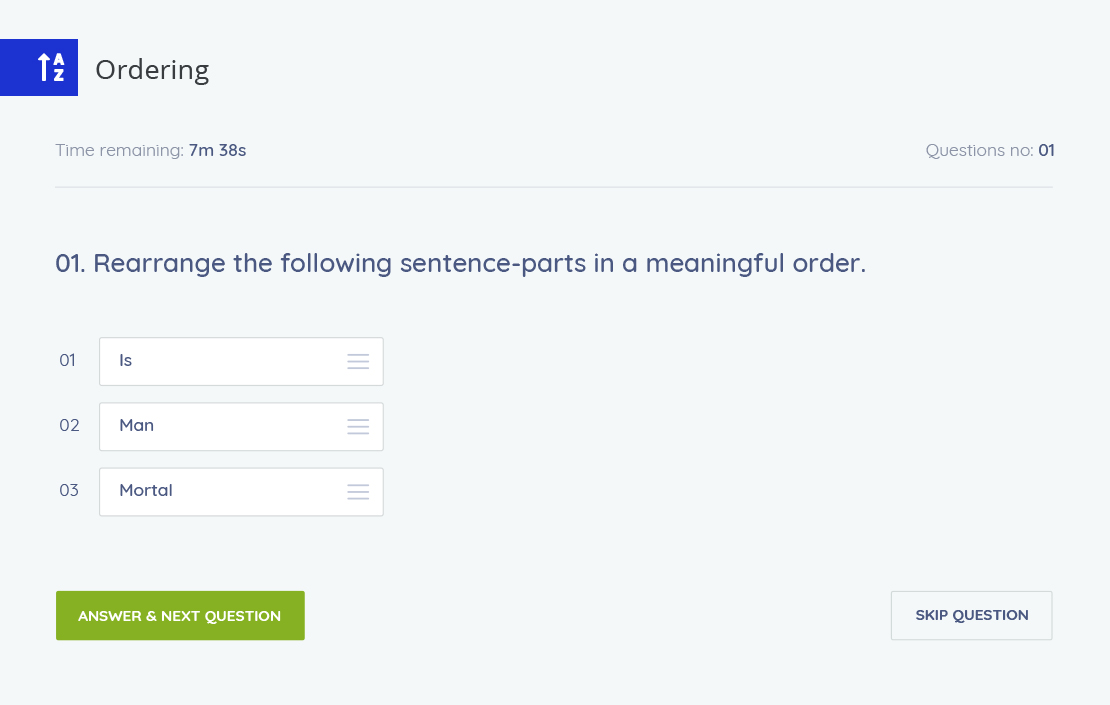
Task: Submit with Answer & Next Question button
Action: click(180, 616)
